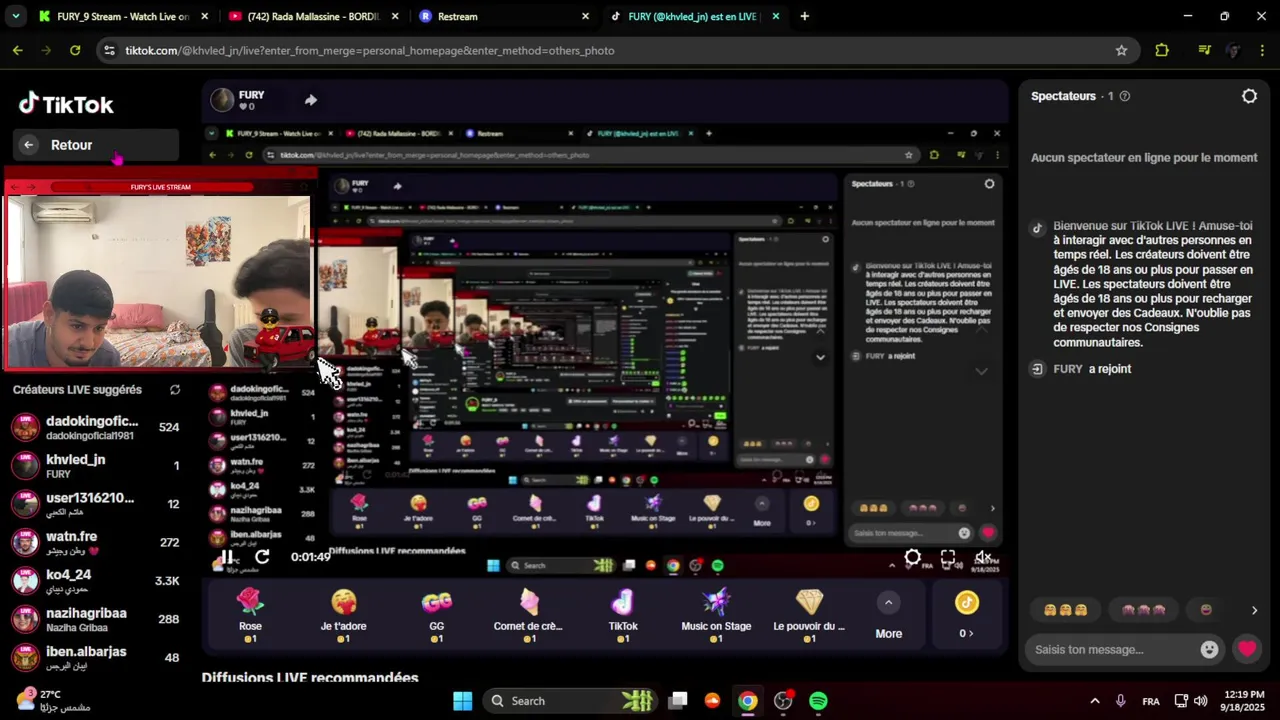Open Spectateurs info help icon
Screen dimensions: 1280x720
point(1125,96)
